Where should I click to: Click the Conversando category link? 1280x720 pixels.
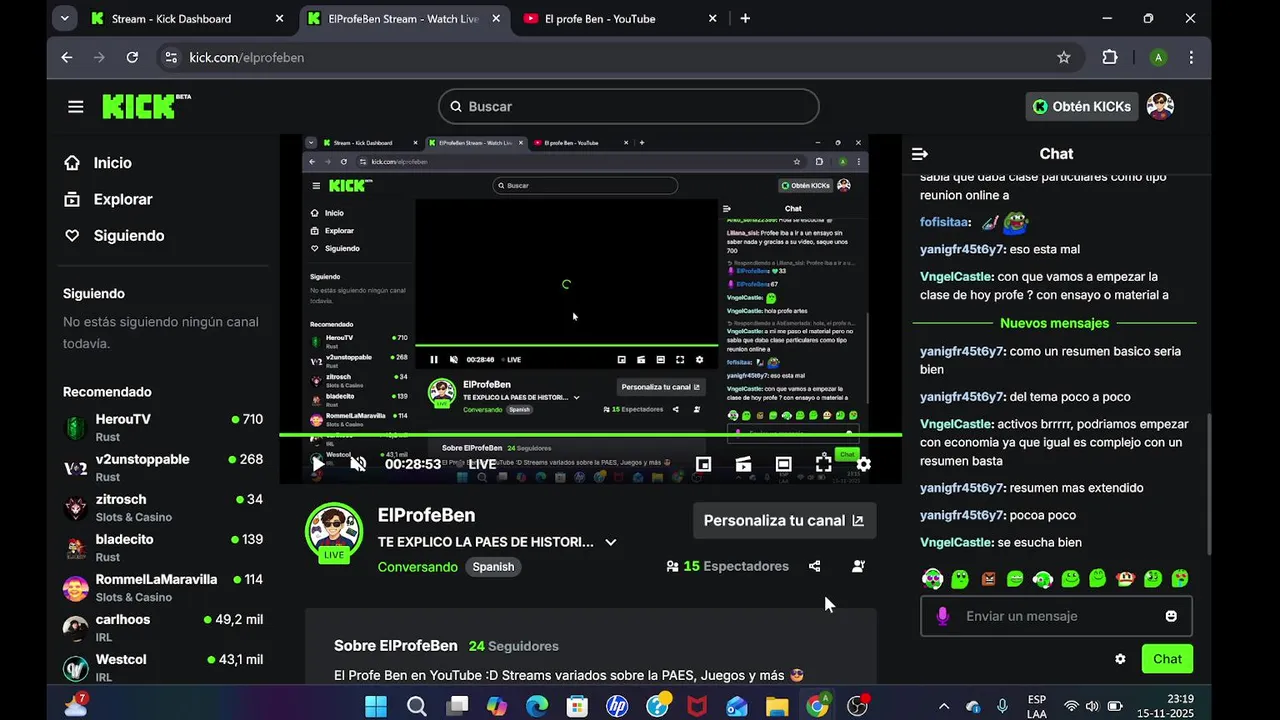pos(418,566)
